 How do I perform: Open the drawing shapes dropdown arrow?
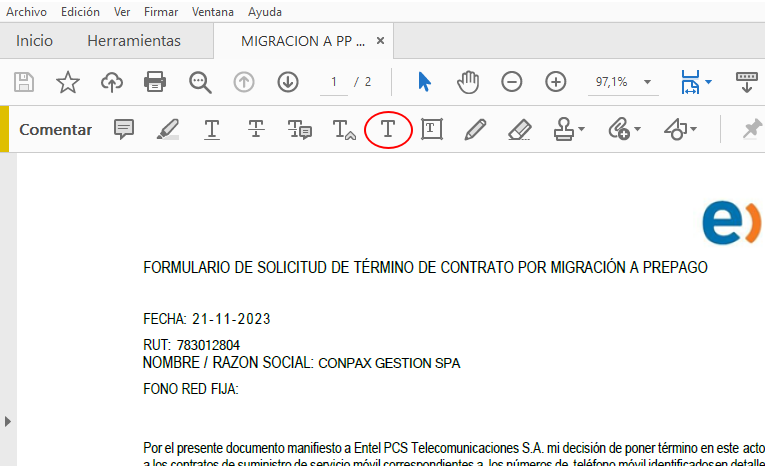pos(693,129)
